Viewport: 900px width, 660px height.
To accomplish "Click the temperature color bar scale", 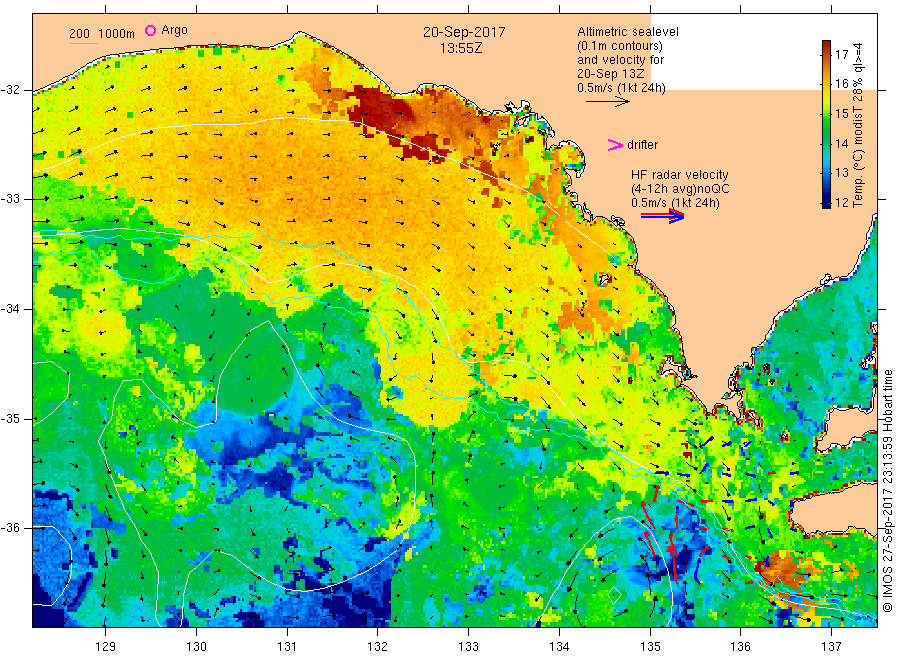I will (x=827, y=124).
